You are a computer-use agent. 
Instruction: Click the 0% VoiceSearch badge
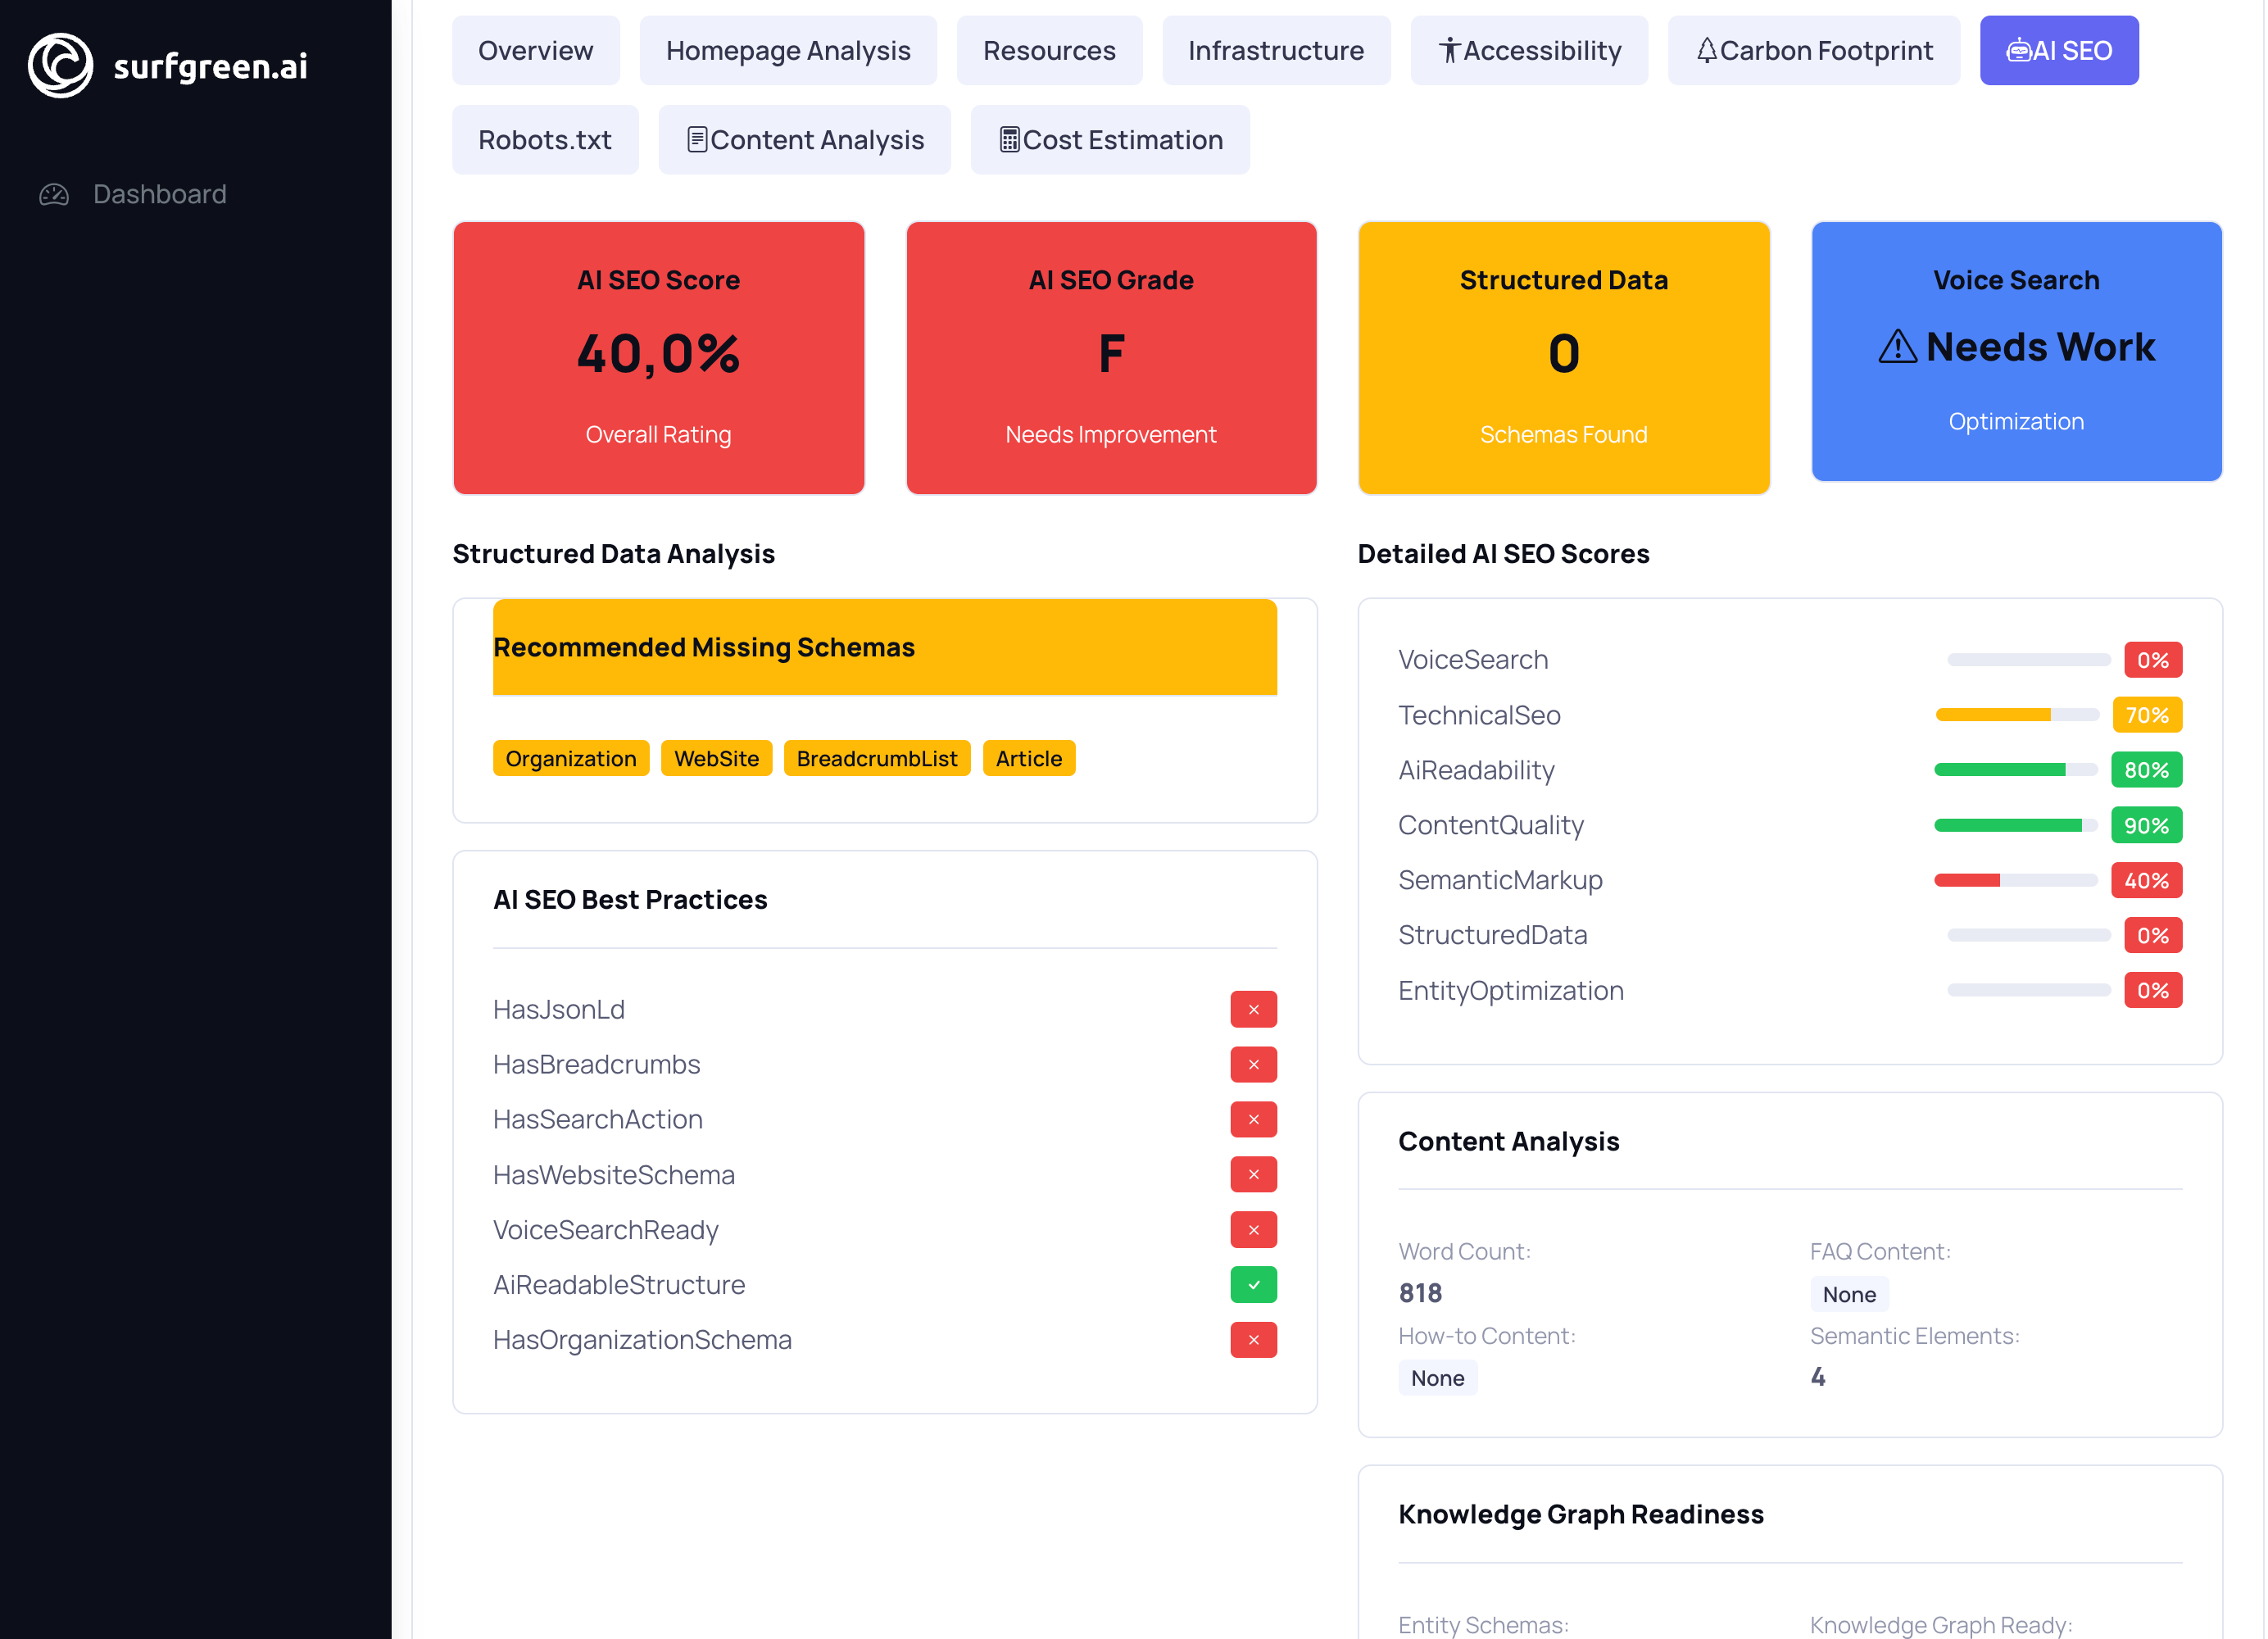tap(2153, 660)
